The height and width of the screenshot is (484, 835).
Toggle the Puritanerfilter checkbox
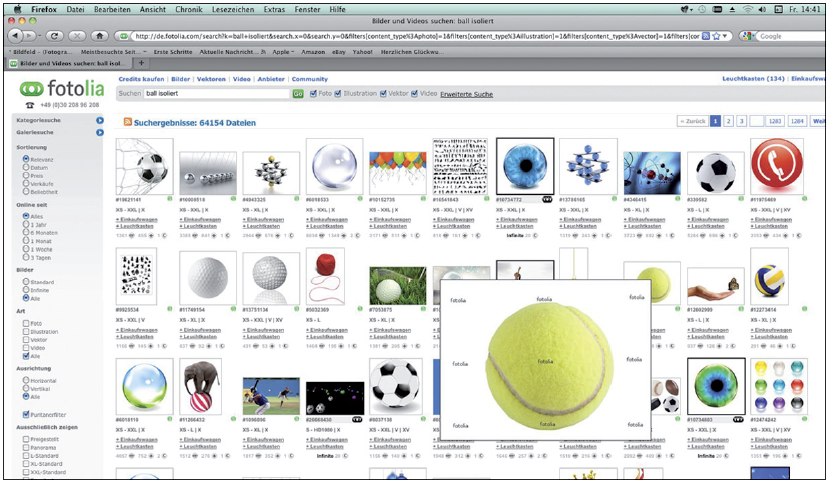(x=26, y=414)
